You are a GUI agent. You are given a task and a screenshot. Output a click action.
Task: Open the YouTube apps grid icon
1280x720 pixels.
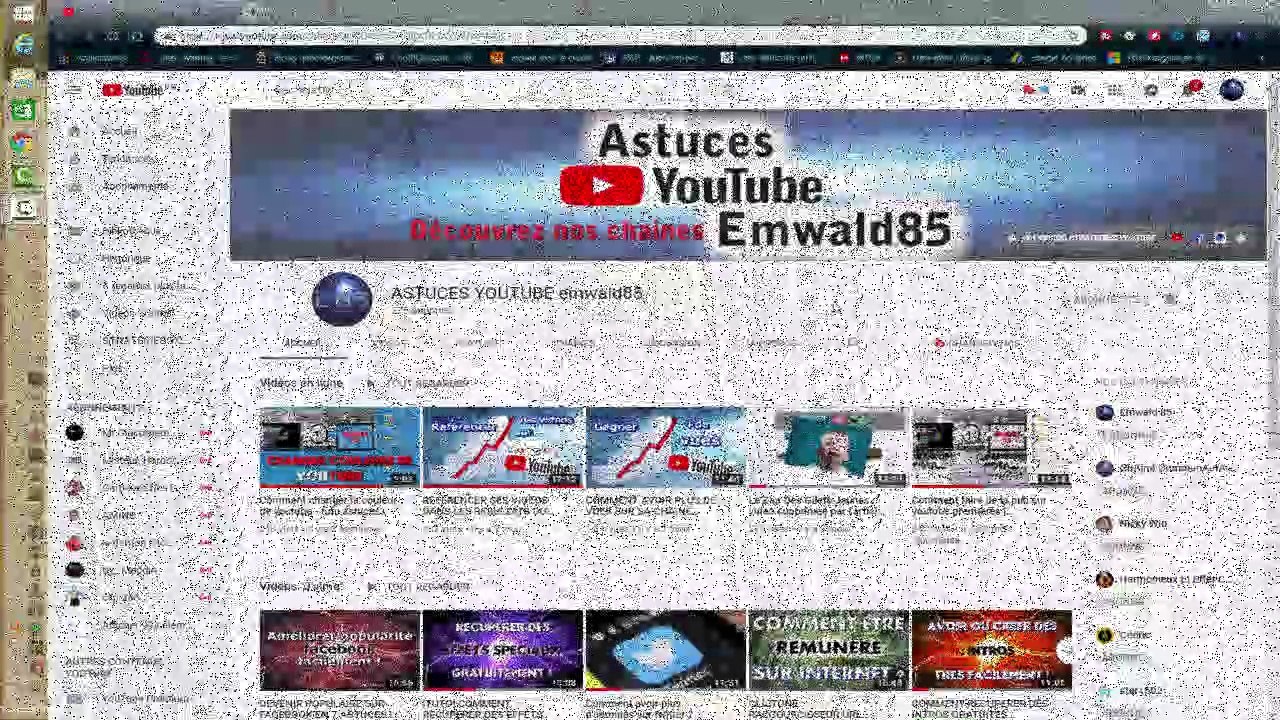tap(1114, 90)
